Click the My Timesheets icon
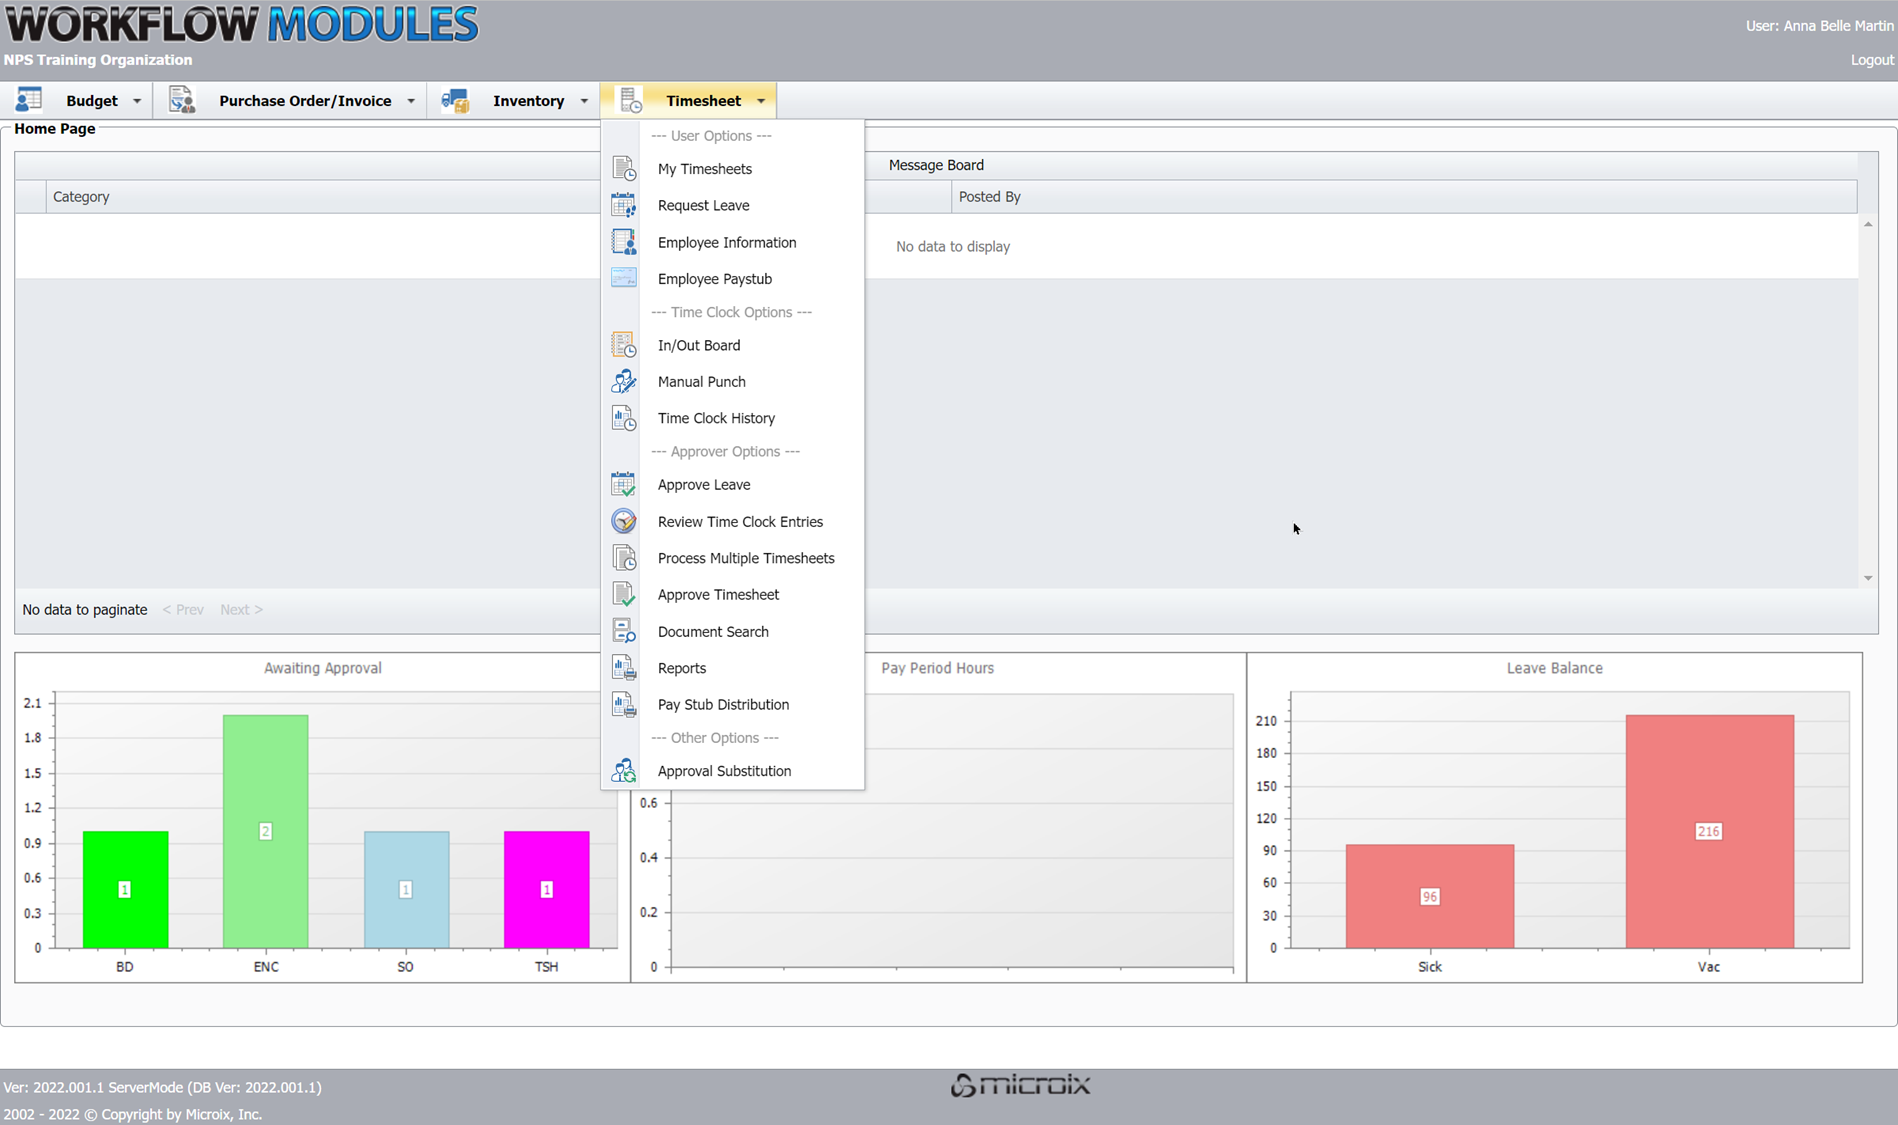The width and height of the screenshot is (1898, 1125). pyautogui.click(x=623, y=169)
